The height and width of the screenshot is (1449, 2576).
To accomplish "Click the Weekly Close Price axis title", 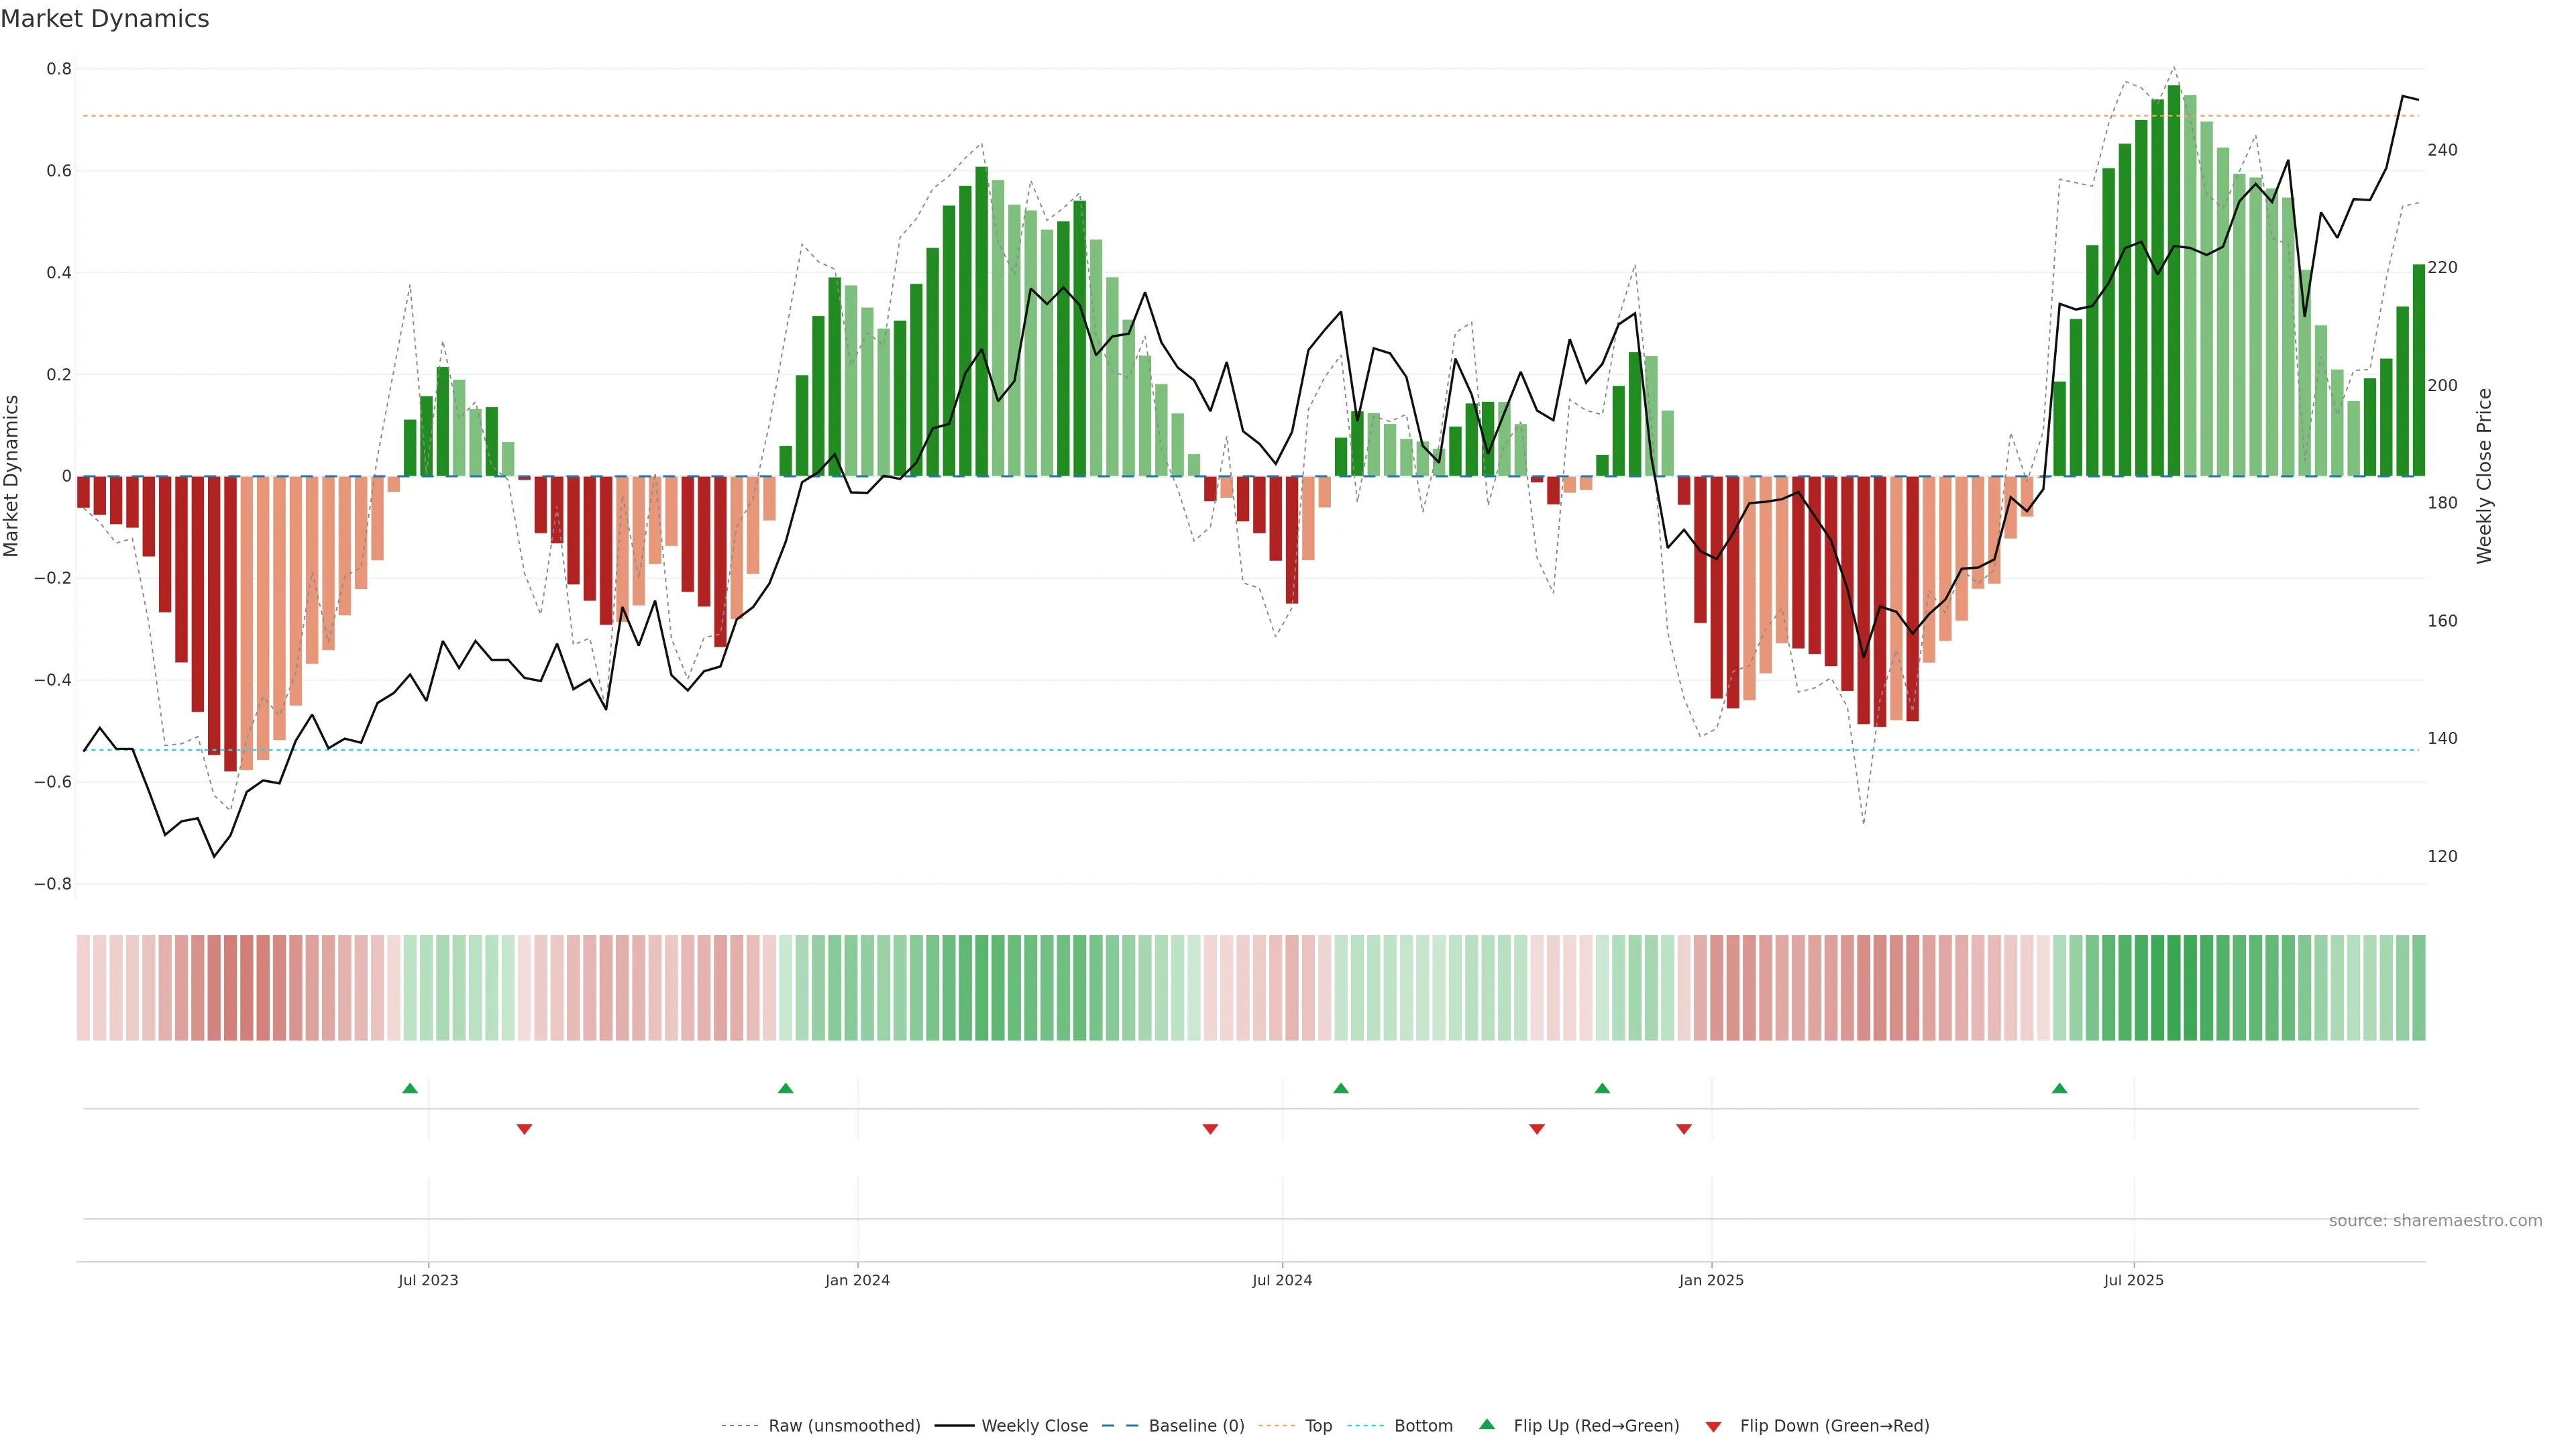I will click(2484, 476).
